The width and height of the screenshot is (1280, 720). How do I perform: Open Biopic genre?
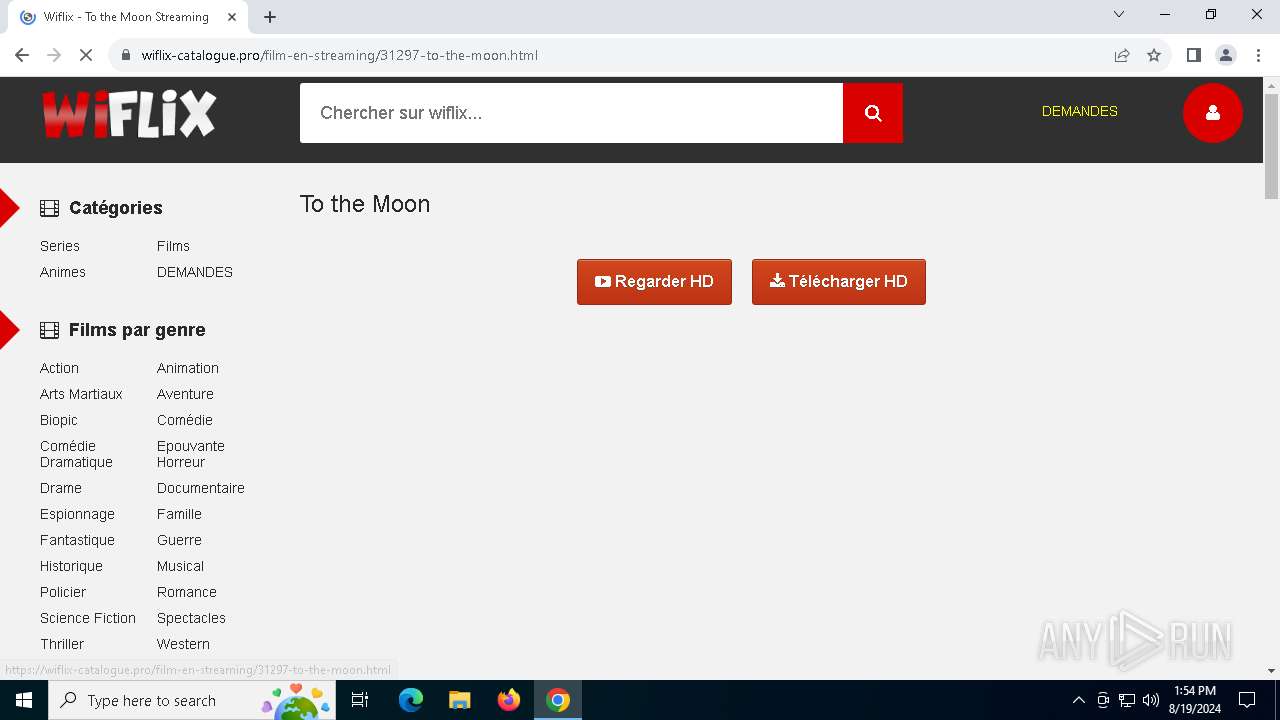(59, 420)
